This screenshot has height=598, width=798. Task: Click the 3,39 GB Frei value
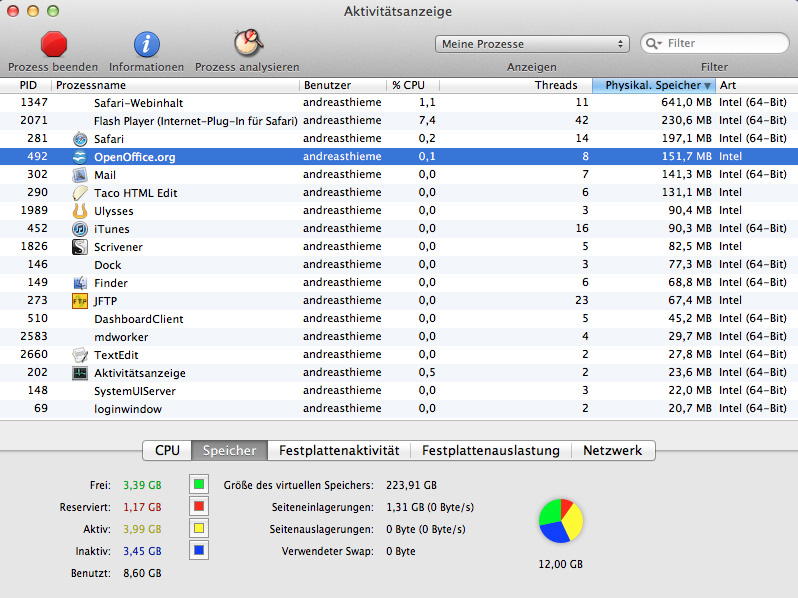point(142,485)
